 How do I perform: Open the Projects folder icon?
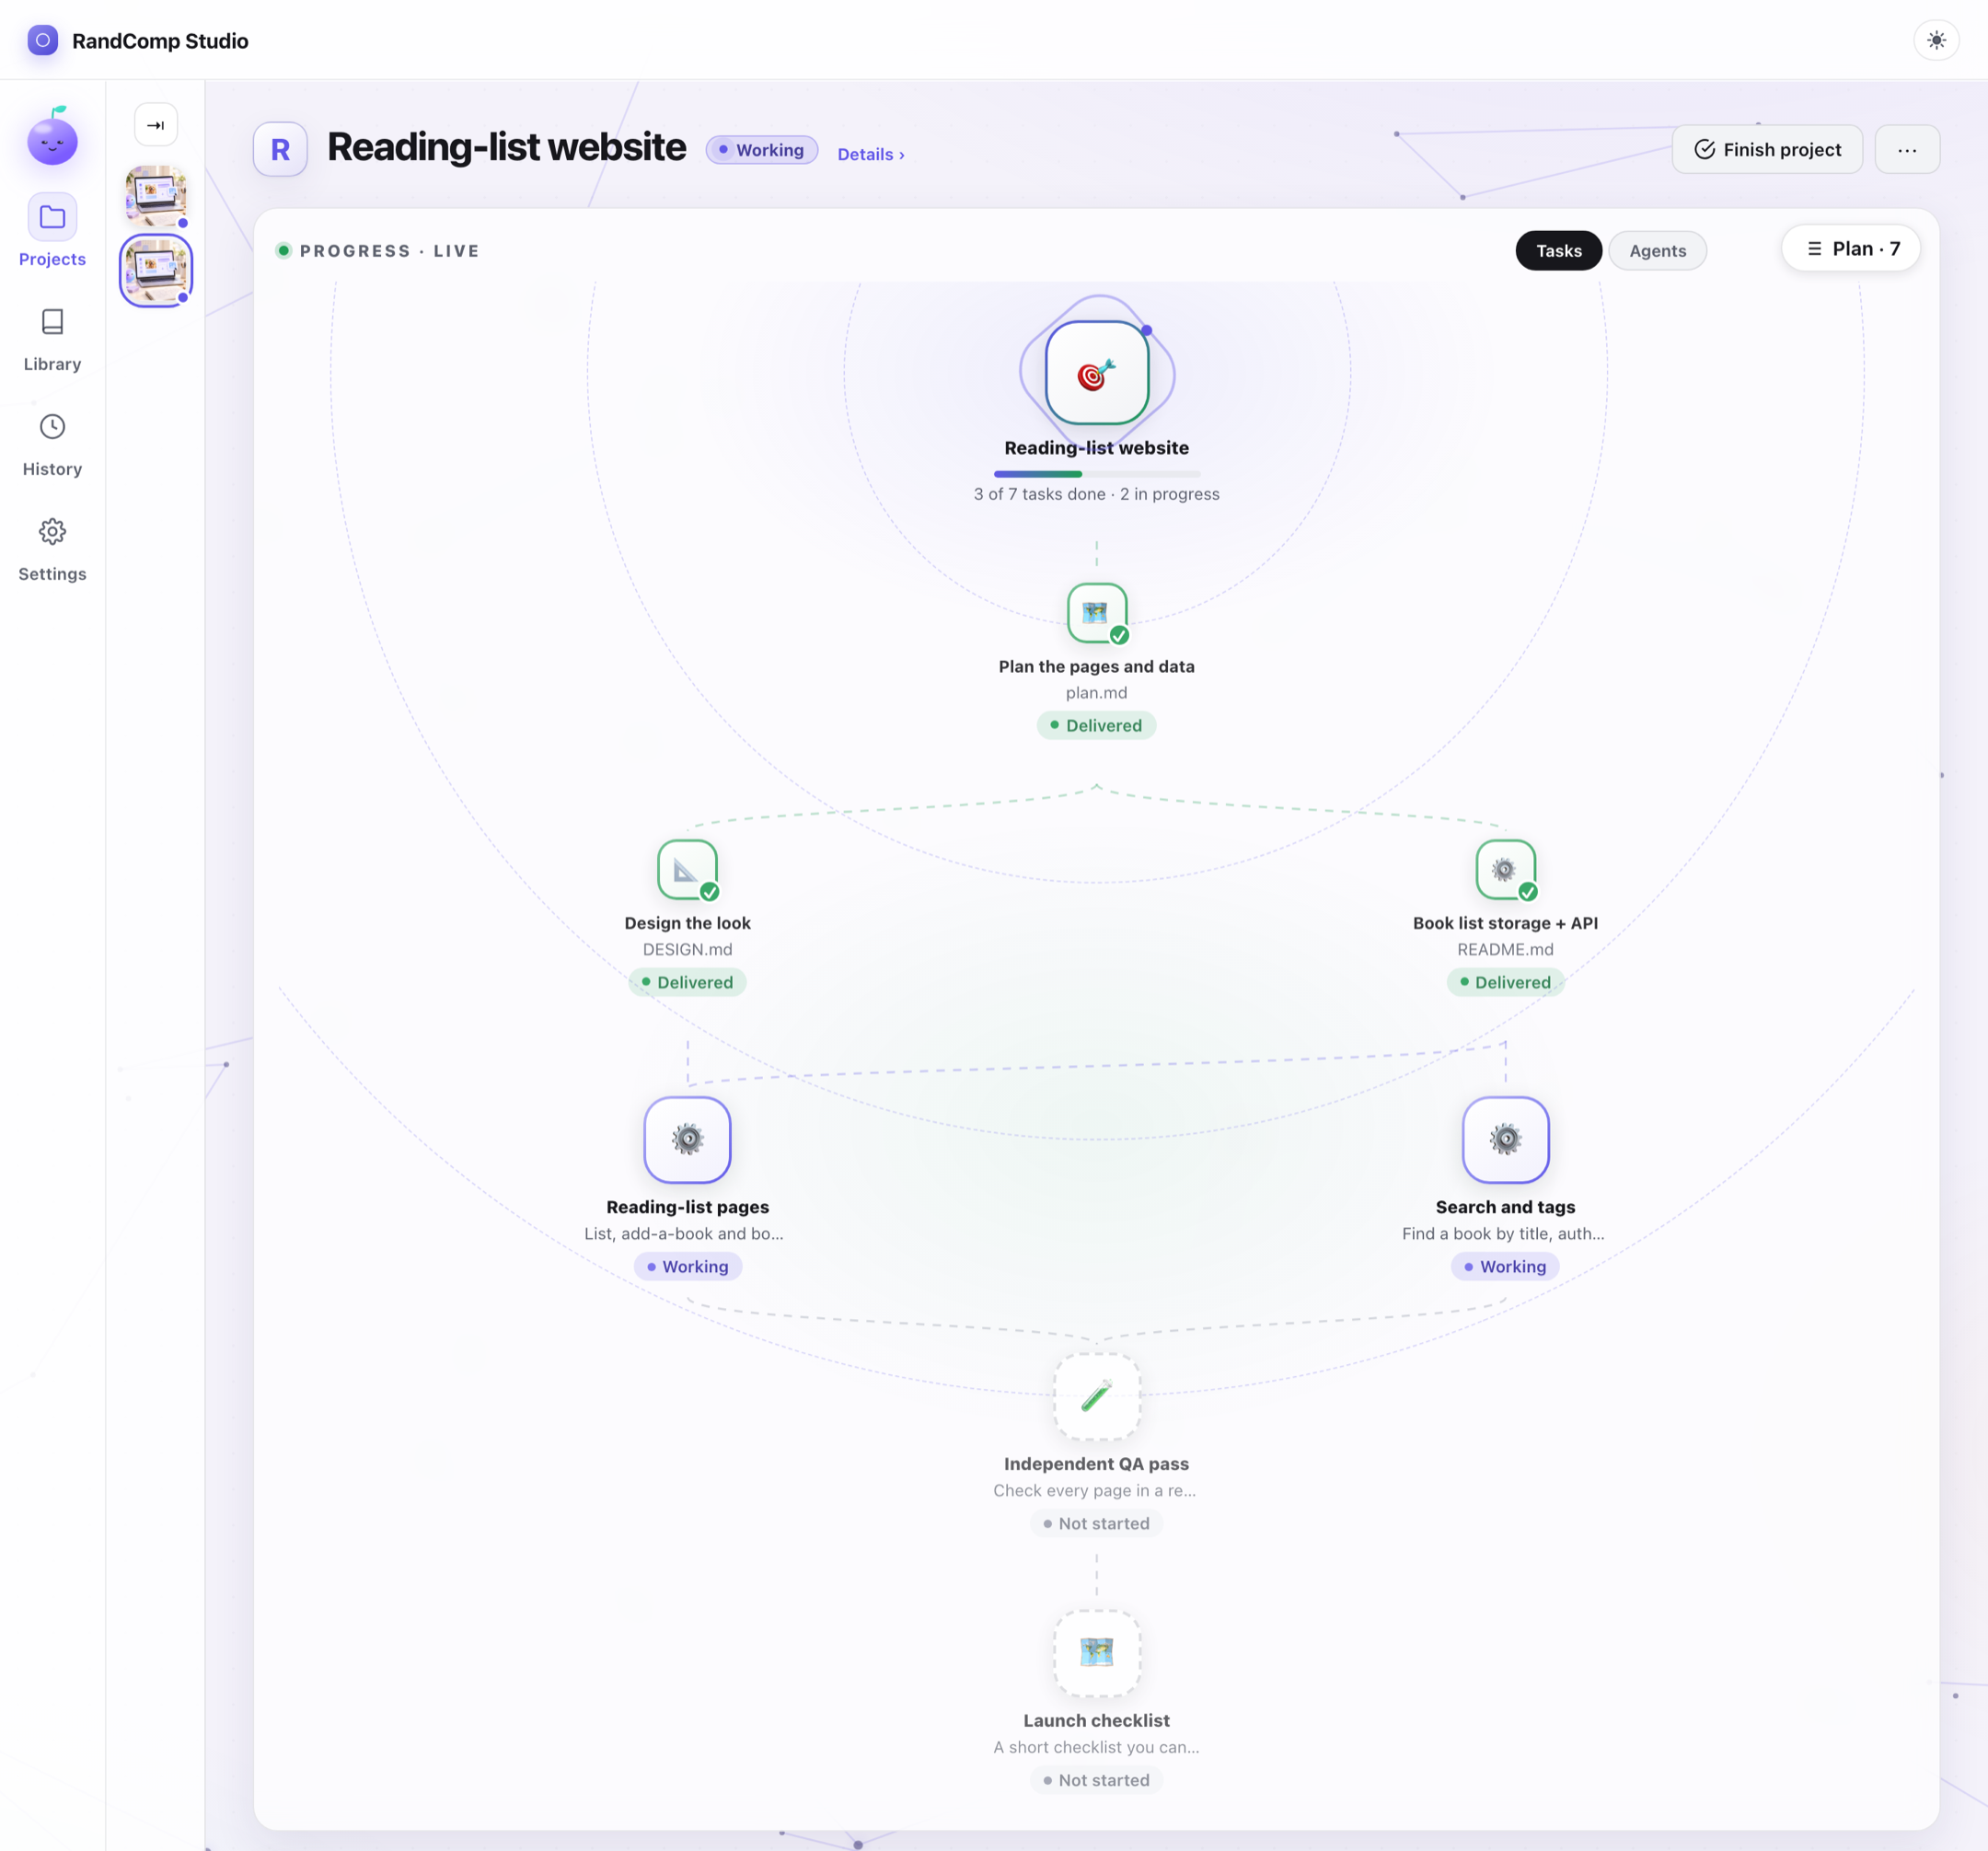point(52,217)
